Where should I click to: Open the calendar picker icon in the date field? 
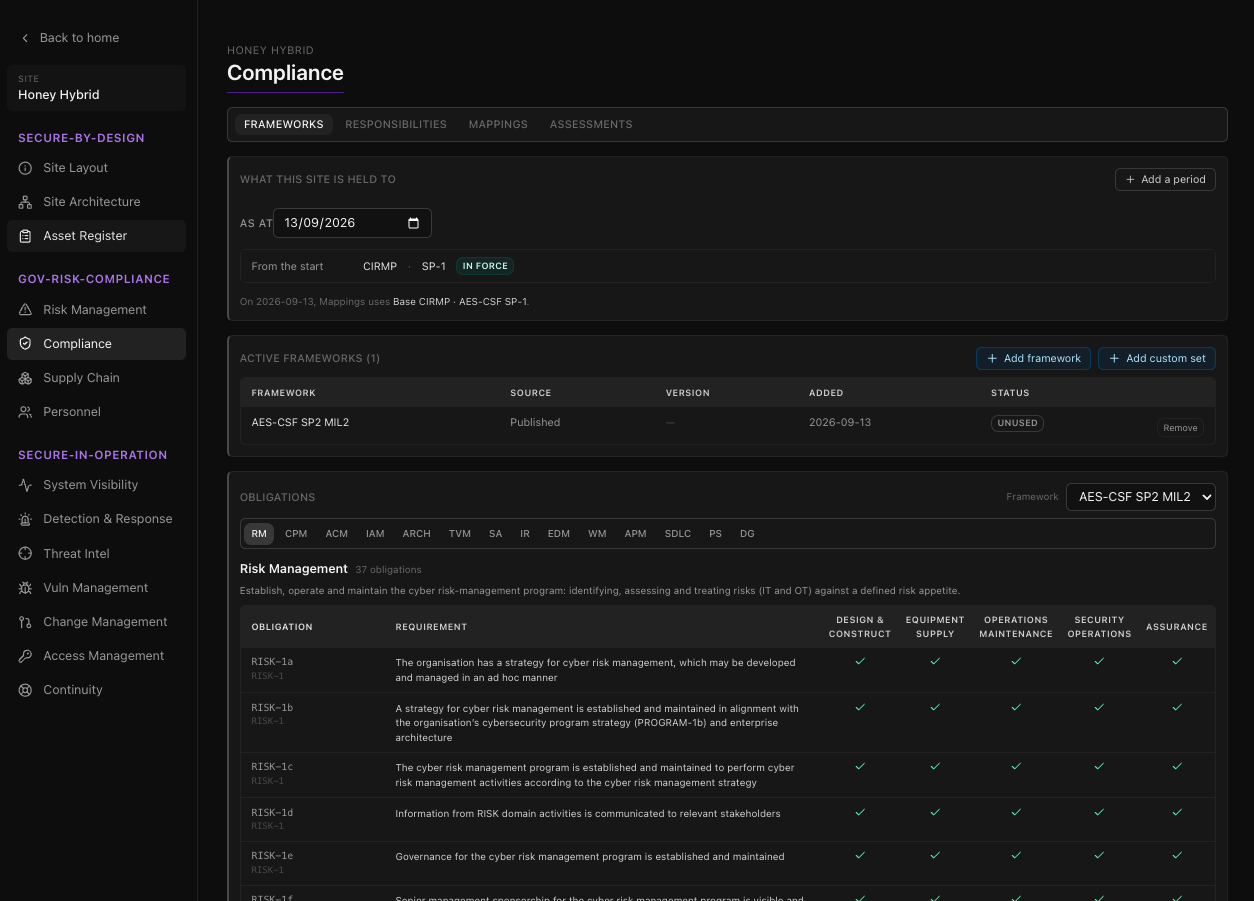[x=414, y=223]
